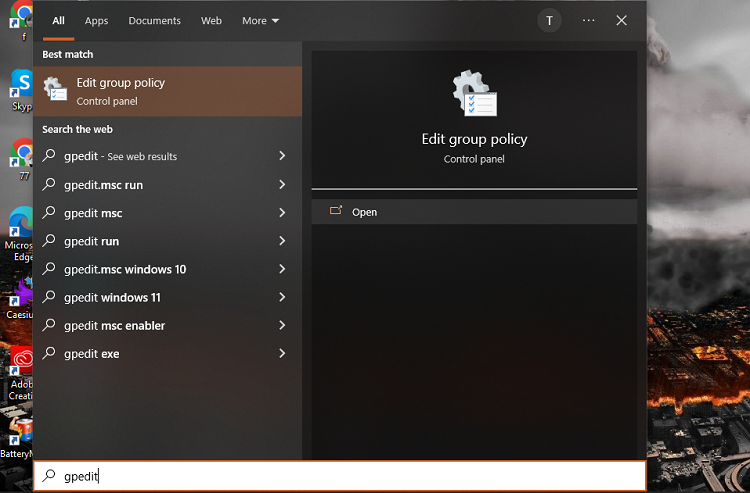This screenshot has width=750, height=493.
Task: Open Microsoft Edge desktop shortcut
Action: [21, 224]
